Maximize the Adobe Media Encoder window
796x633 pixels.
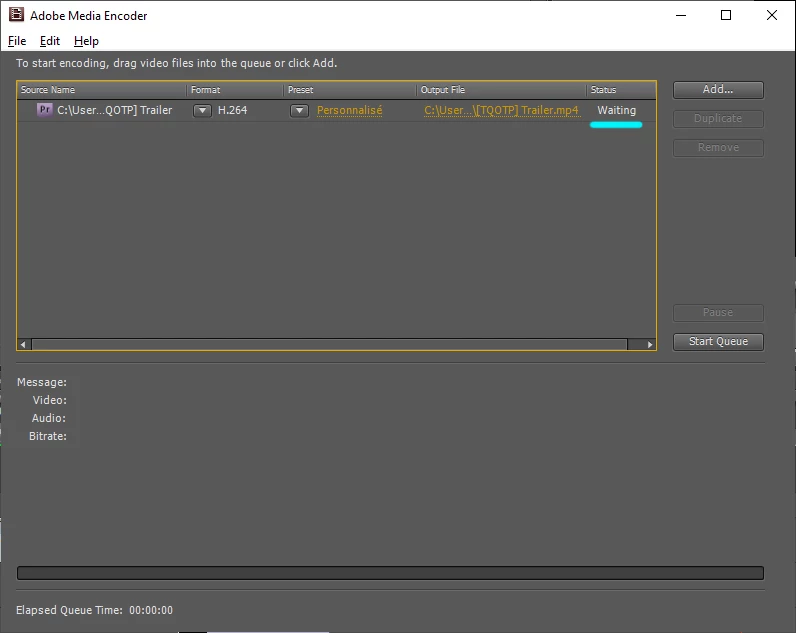(726, 15)
